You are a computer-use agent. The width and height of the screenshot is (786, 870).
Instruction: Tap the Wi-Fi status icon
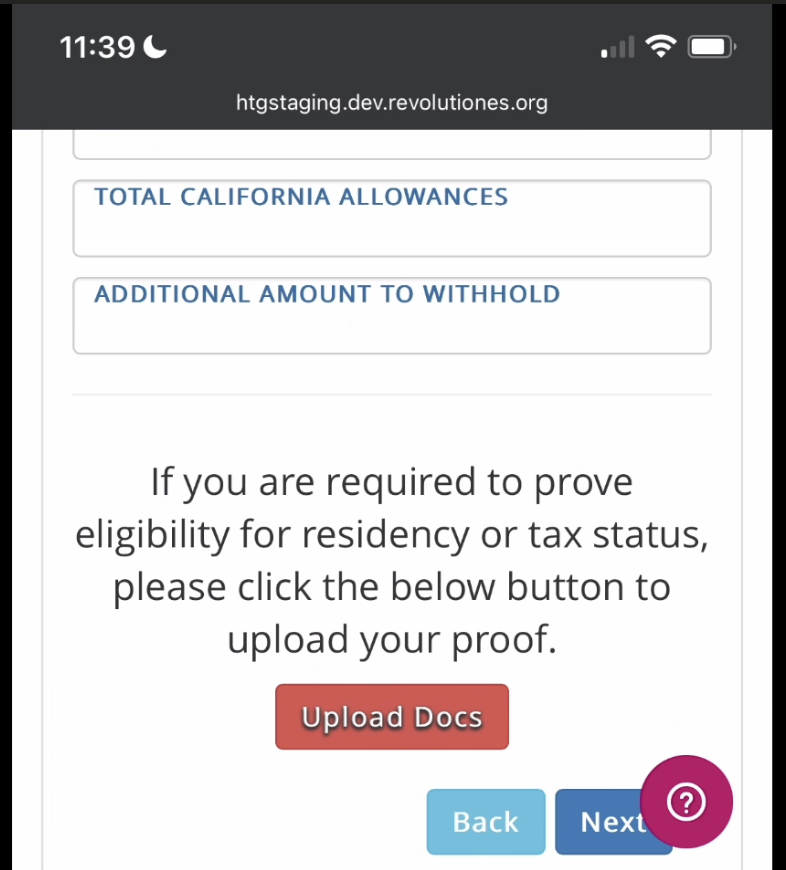pyautogui.click(x=661, y=47)
